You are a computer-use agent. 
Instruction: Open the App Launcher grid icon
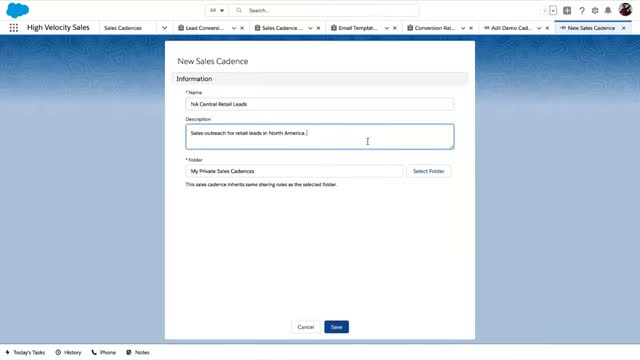[13, 28]
